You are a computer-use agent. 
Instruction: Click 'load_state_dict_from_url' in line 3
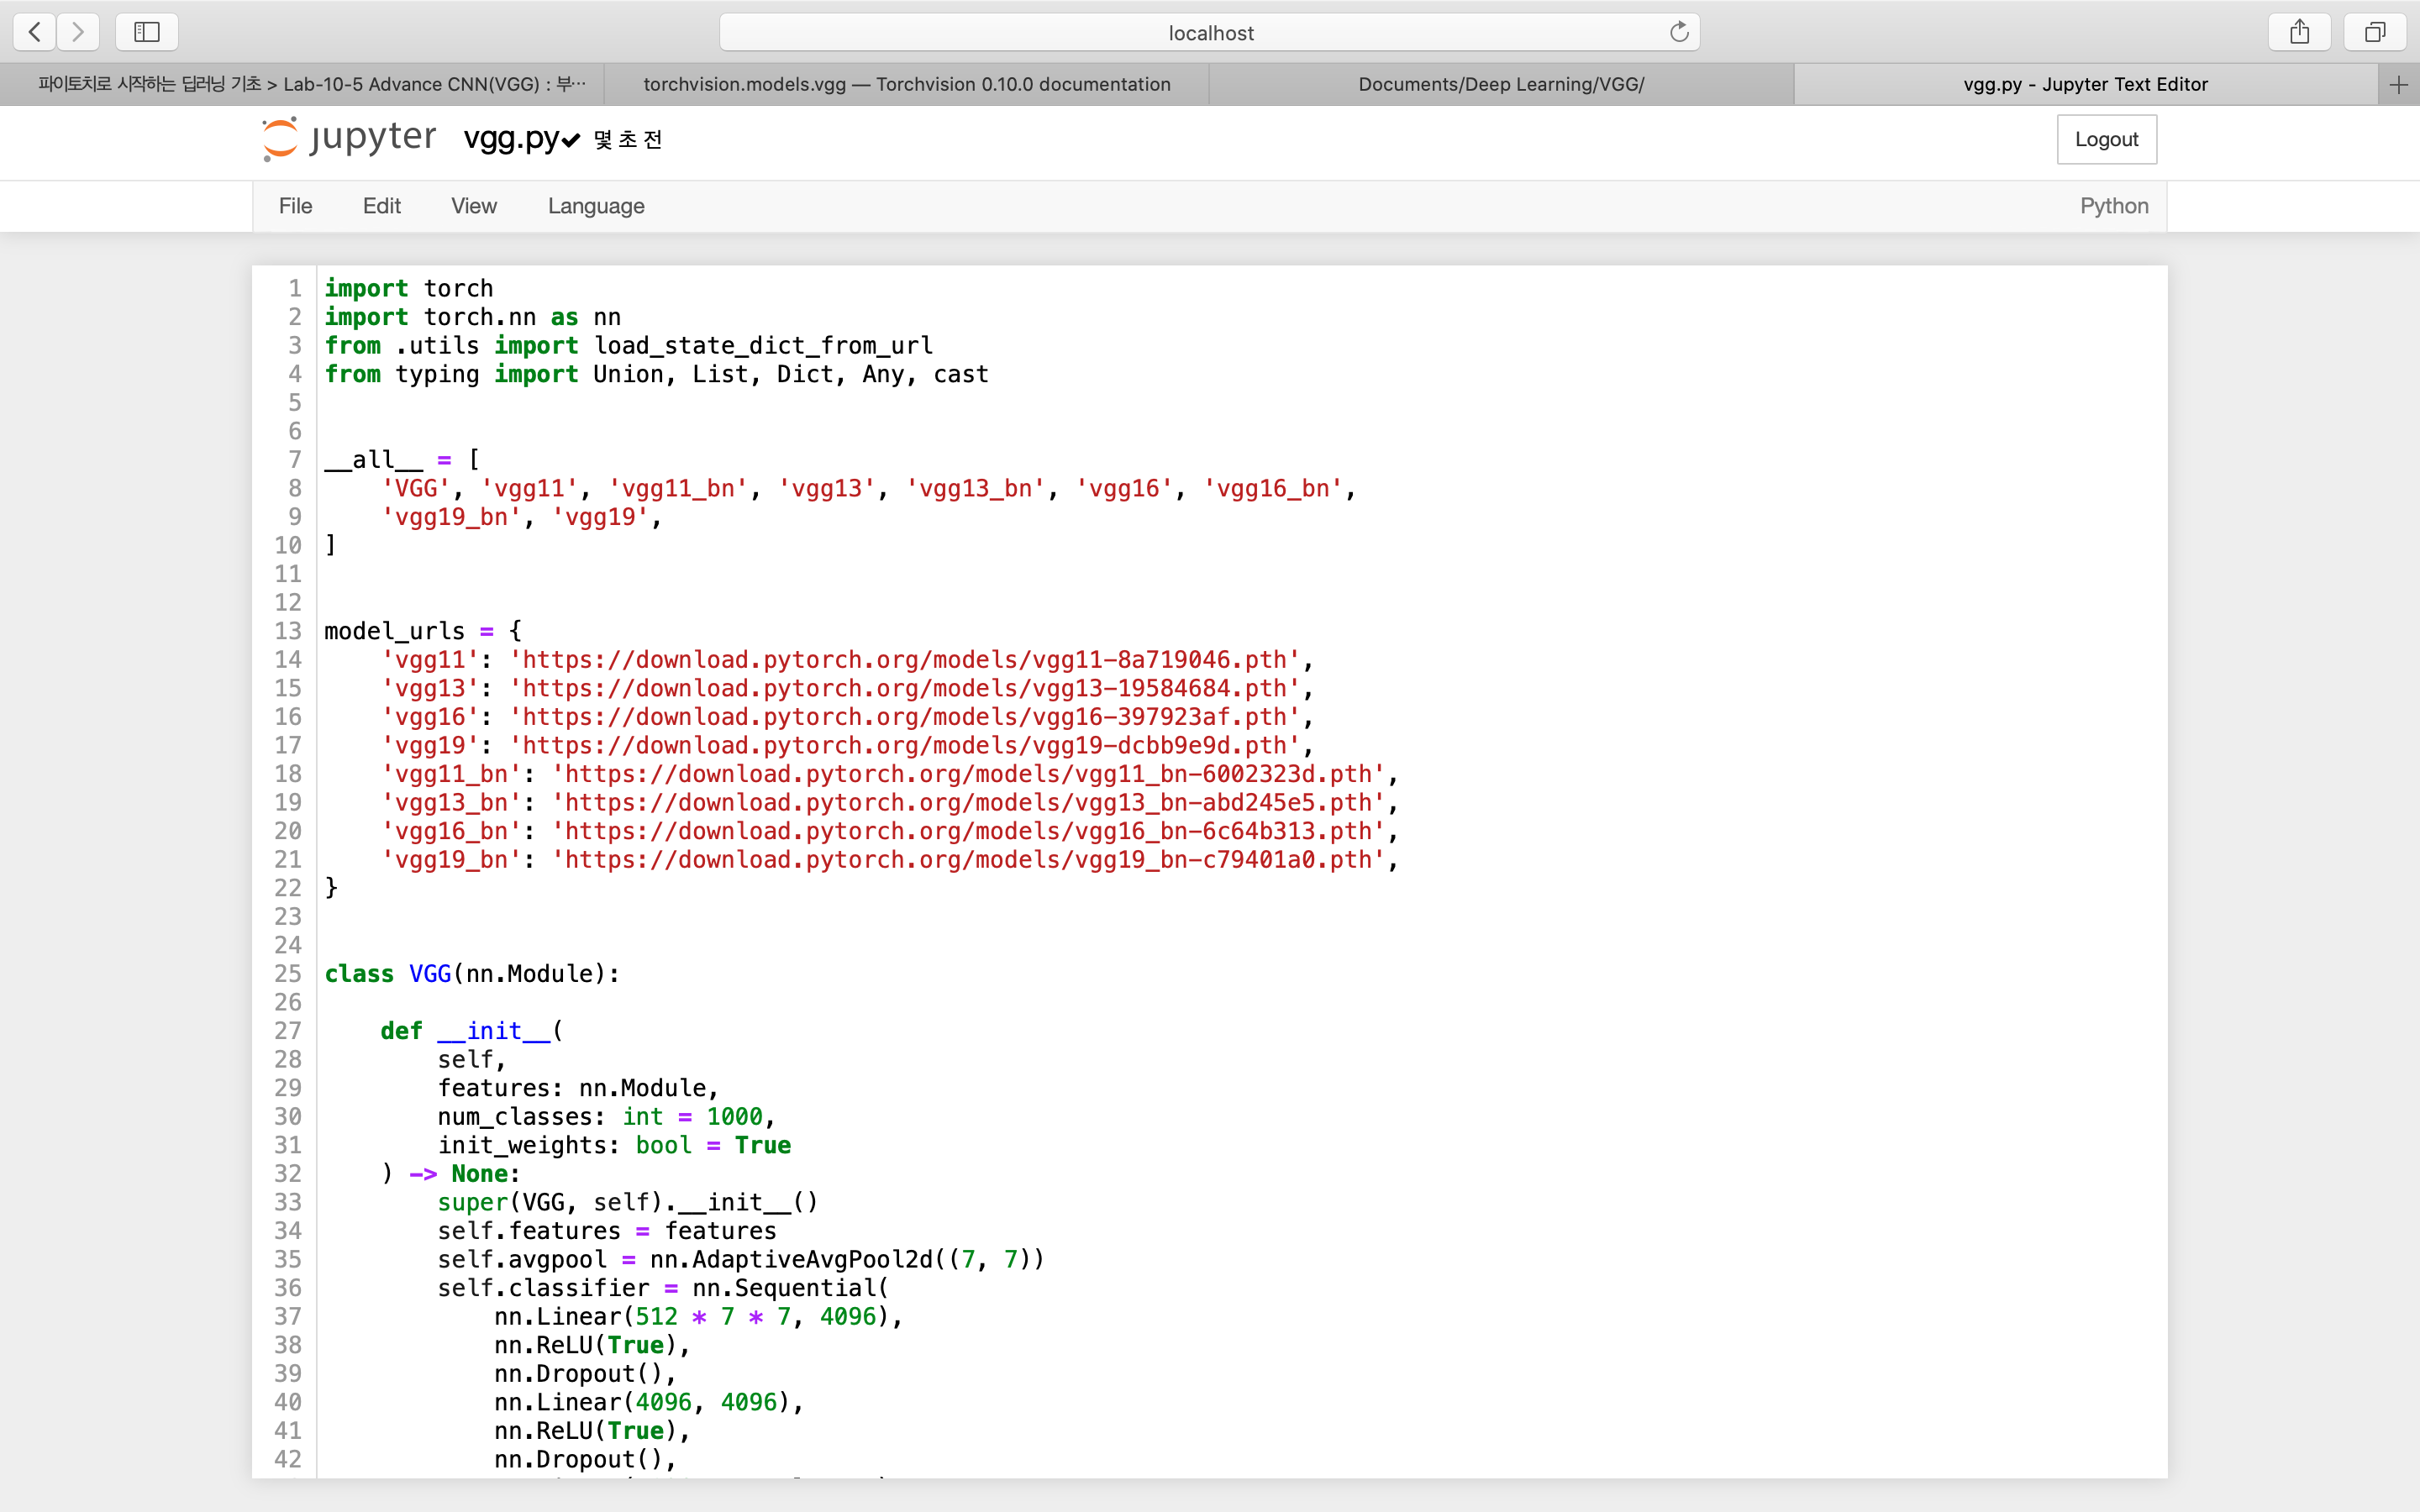click(x=763, y=346)
